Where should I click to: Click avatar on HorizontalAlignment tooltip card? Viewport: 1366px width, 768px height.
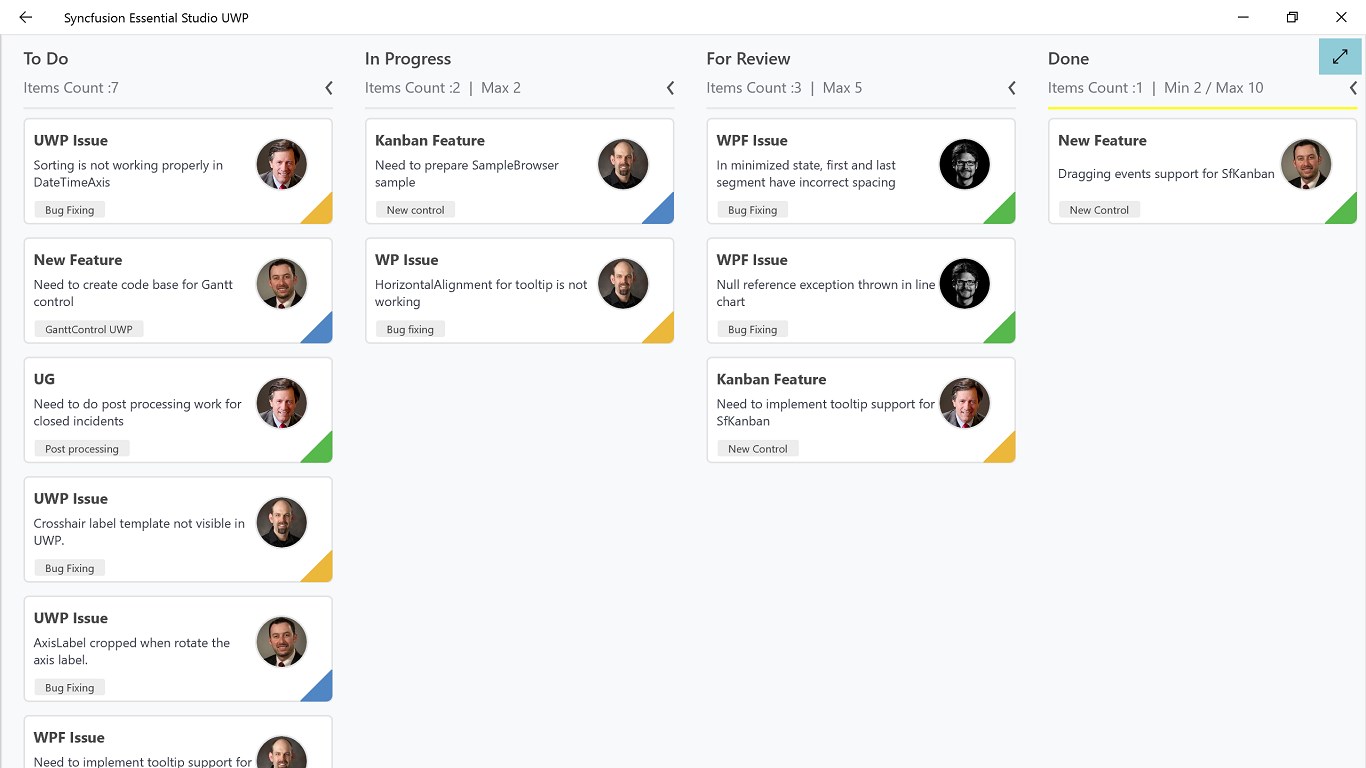(623, 284)
